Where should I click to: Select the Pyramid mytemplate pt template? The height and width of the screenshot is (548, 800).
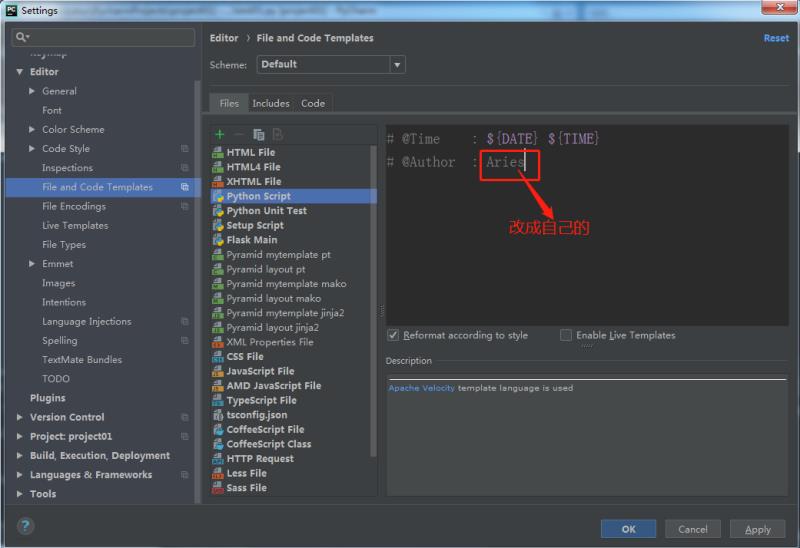(x=279, y=255)
